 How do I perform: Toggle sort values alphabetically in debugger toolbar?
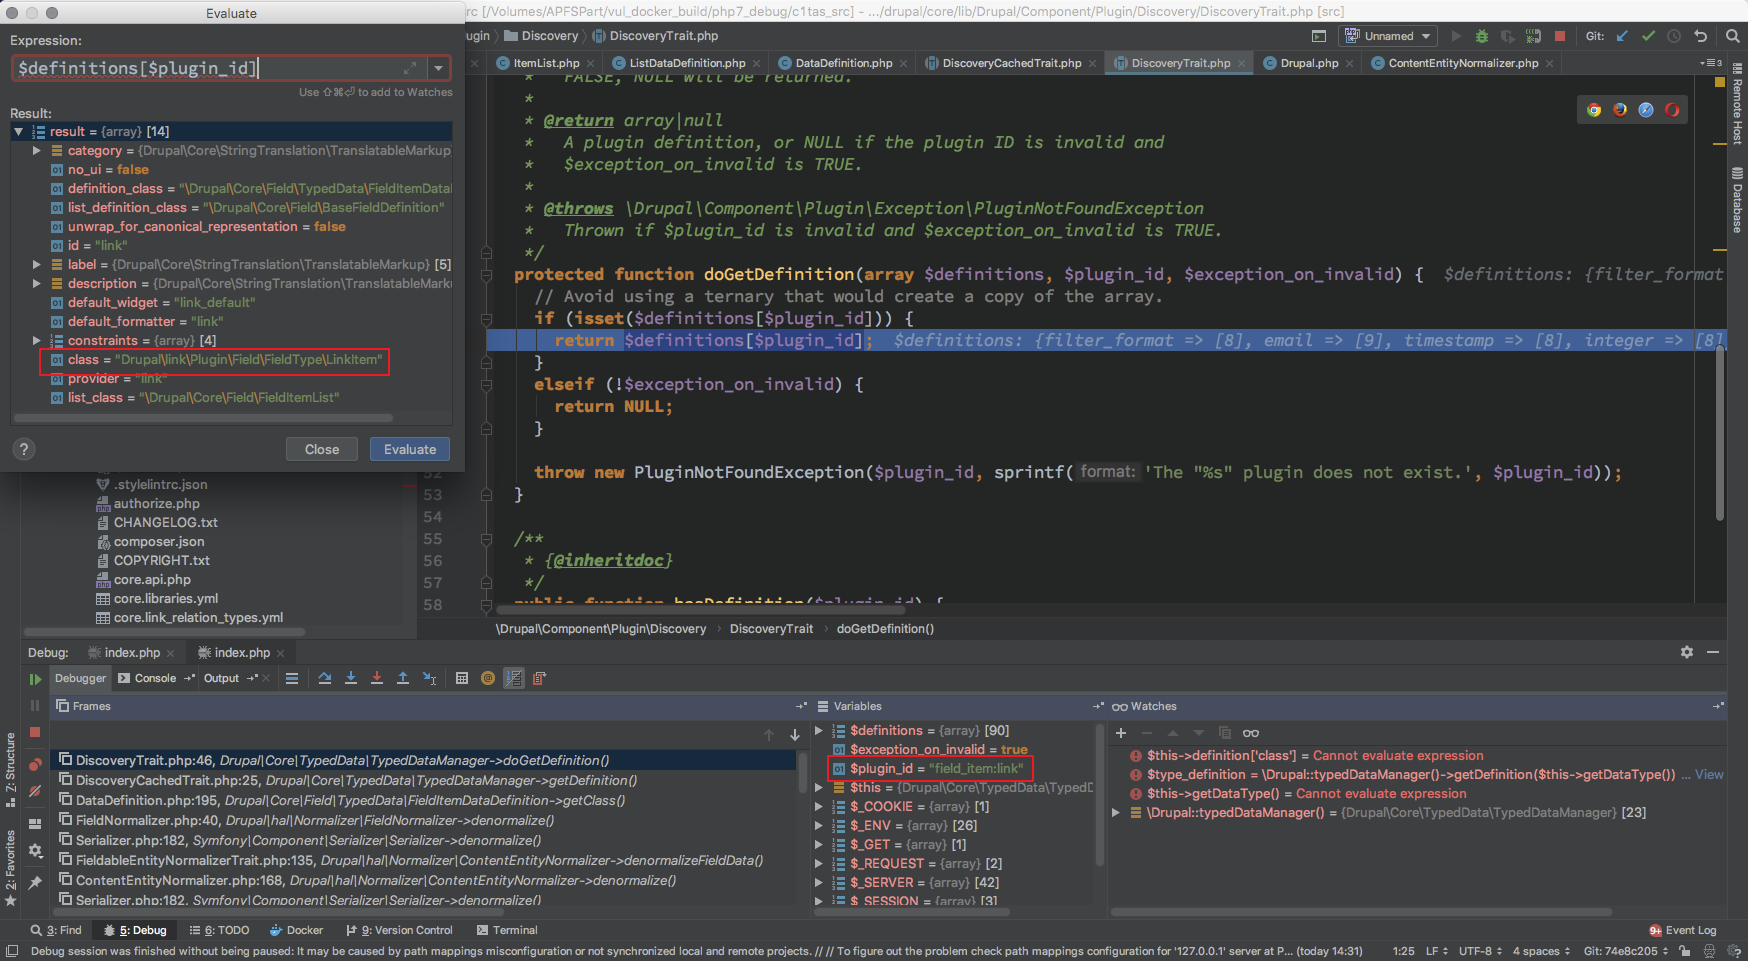(x=513, y=678)
